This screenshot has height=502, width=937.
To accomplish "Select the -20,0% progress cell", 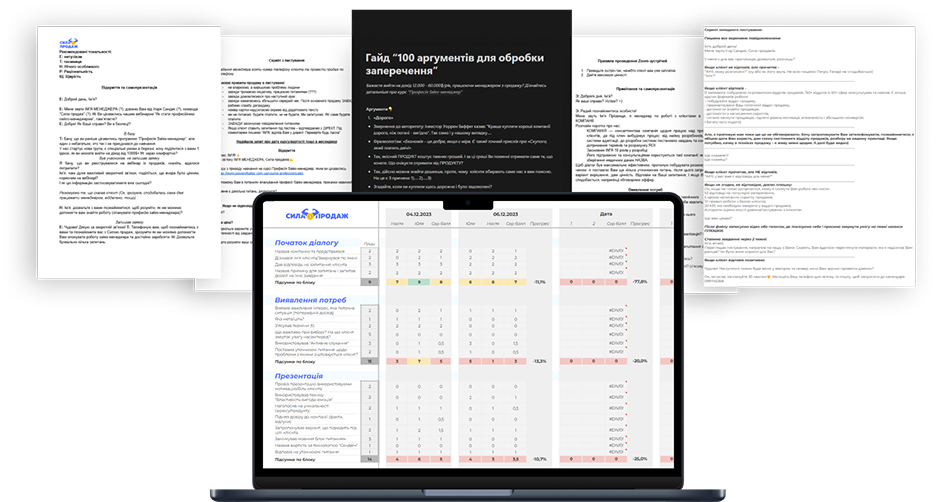I will (x=639, y=361).
